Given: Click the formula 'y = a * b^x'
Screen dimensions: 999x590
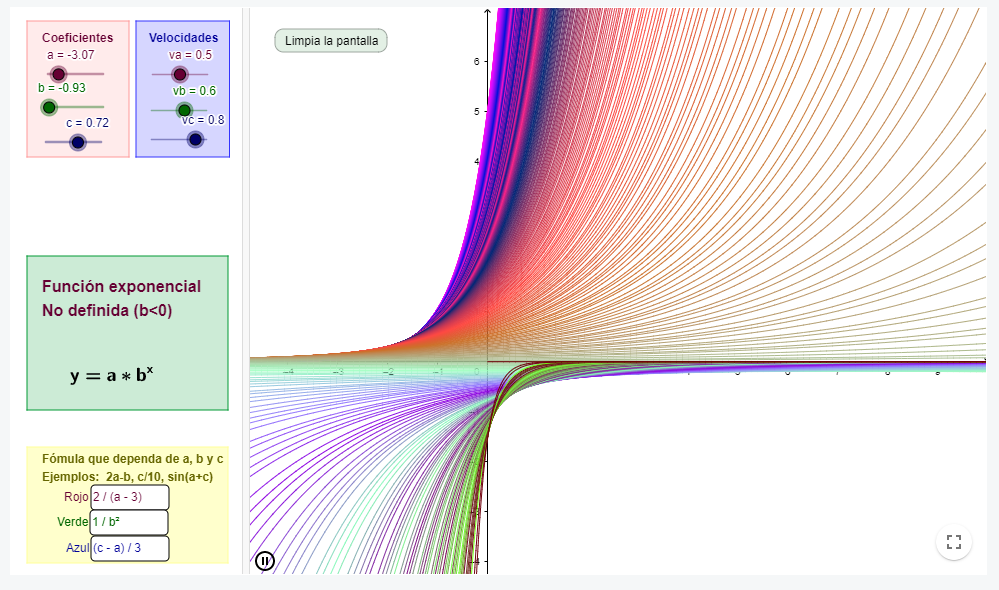Looking at the screenshot, I should click(111, 375).
